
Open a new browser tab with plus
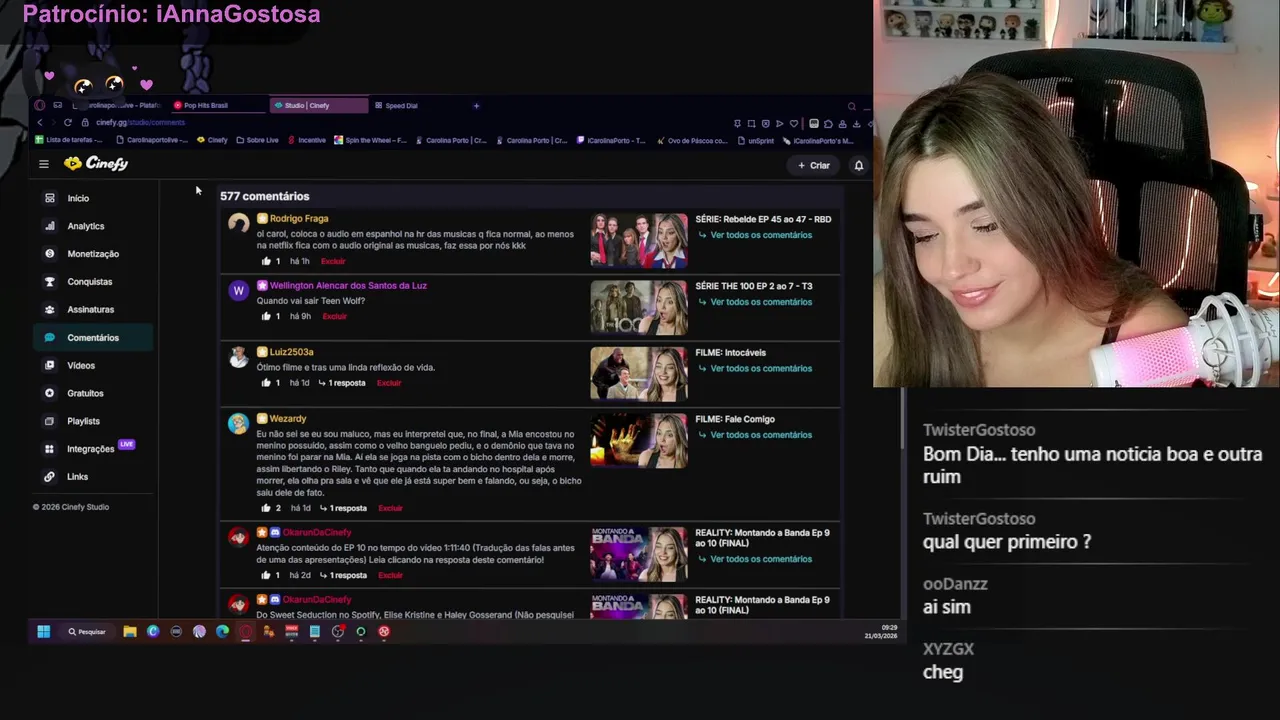click(476, 105)
